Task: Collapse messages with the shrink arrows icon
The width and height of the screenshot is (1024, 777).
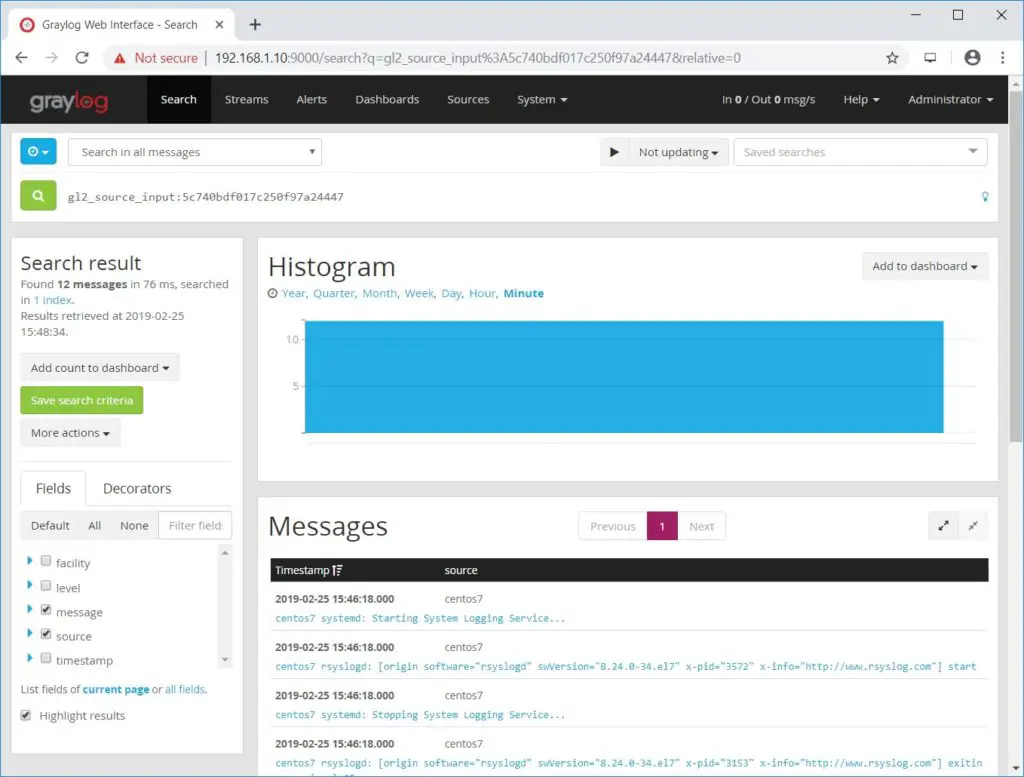Action: 973,526
